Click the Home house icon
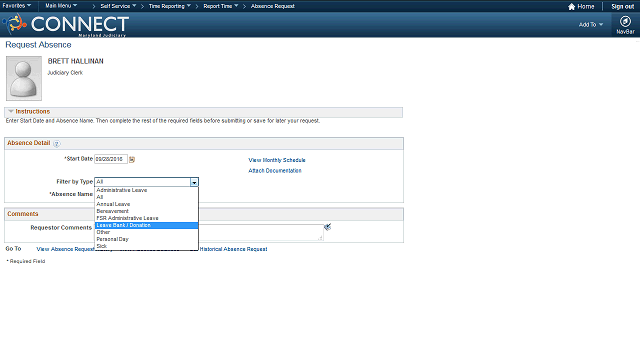 tap(571, 7)
